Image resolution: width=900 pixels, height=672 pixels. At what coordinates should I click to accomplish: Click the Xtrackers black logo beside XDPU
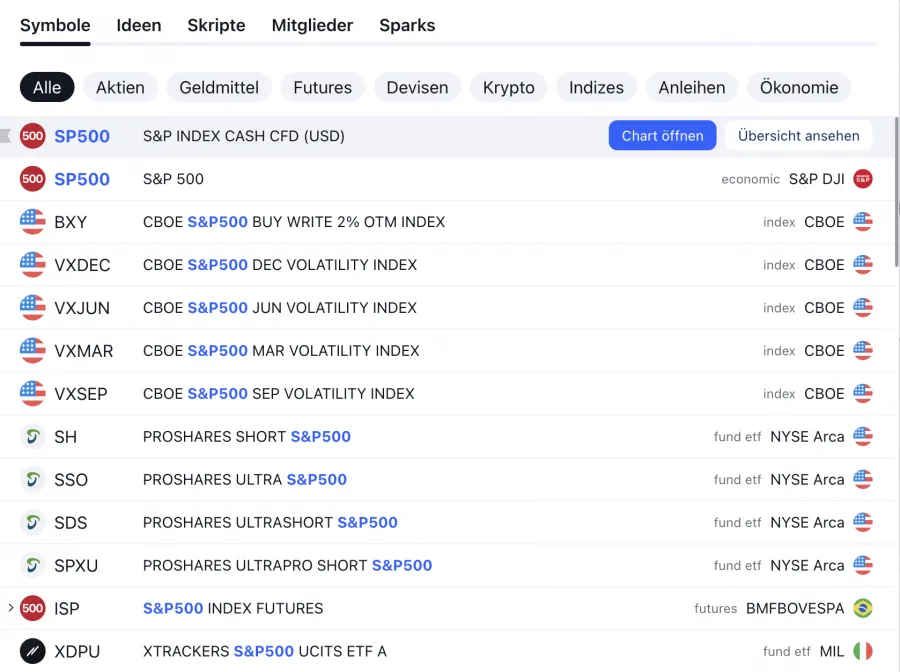click(33, 651)
